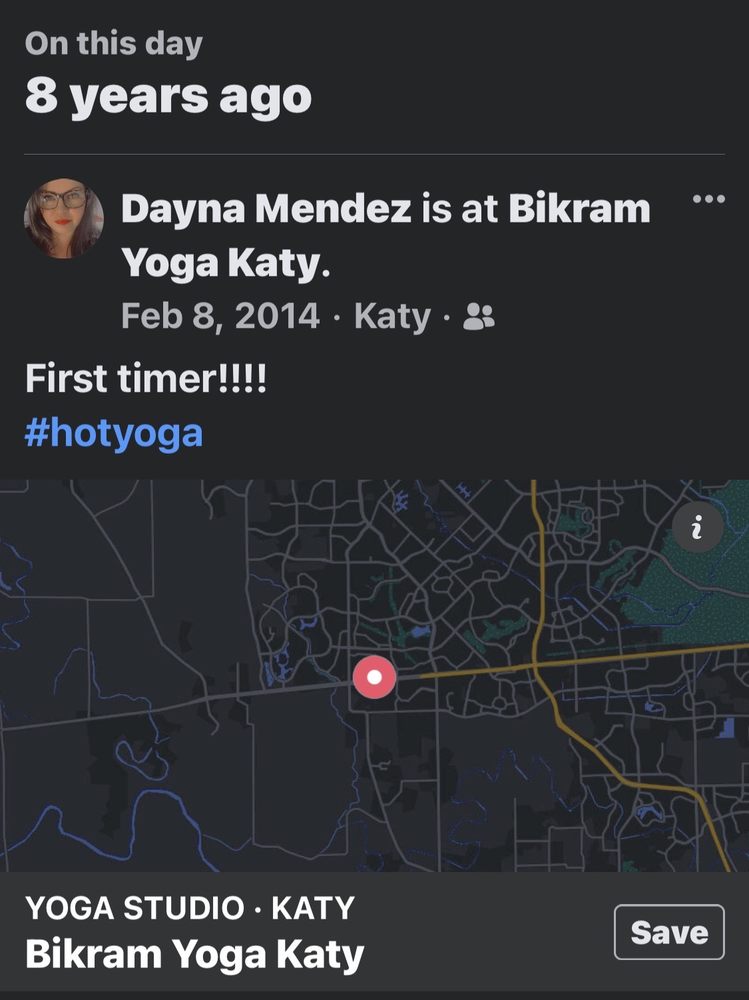Tap the 'First timer!!!!' post text

(x=146, y=378)
